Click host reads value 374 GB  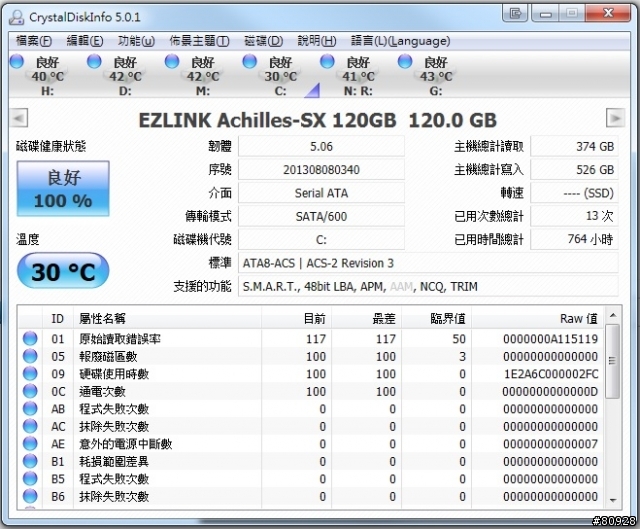pyautogui.click(x=574, y=146)
